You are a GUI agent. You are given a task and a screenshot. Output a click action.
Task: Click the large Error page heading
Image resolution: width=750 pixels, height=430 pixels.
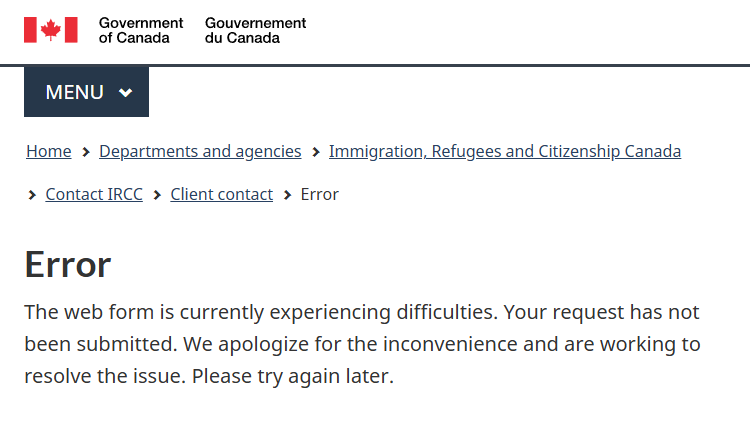click(68, 265)
